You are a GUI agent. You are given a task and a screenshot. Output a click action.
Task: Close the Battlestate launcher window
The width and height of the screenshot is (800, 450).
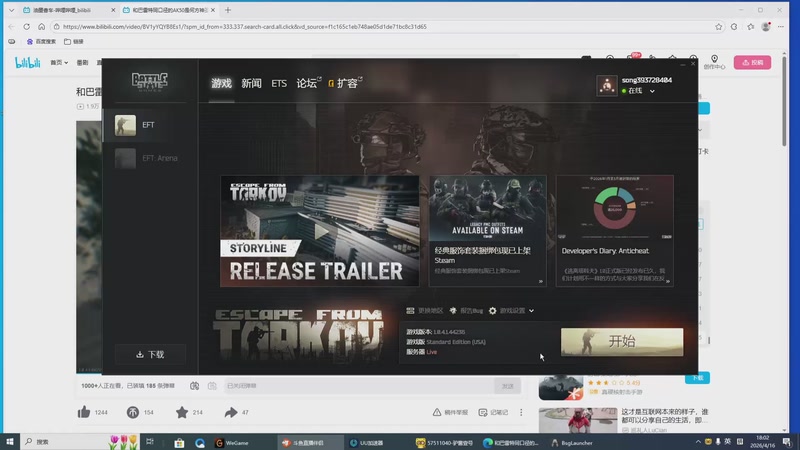pyautogui.click(x=693, y=64)
